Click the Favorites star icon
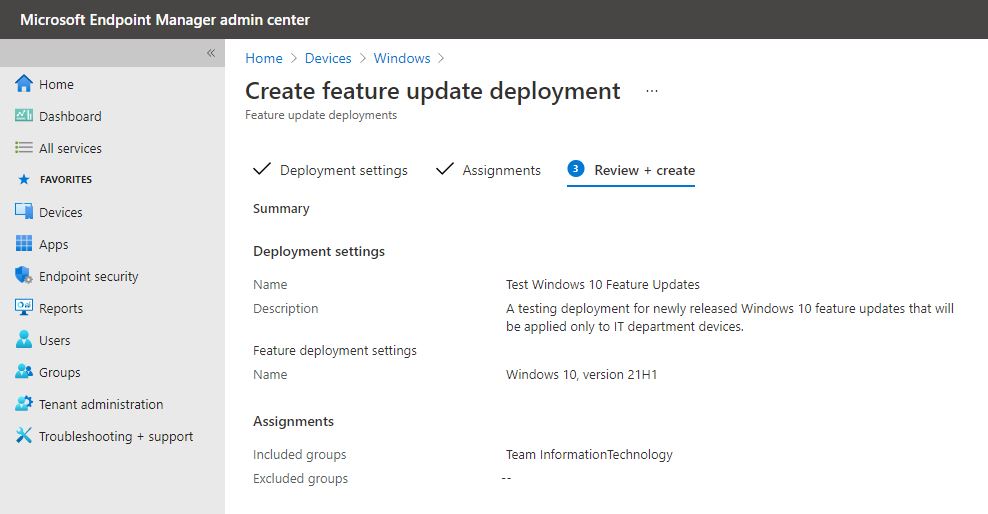 [x=24, y=180]
